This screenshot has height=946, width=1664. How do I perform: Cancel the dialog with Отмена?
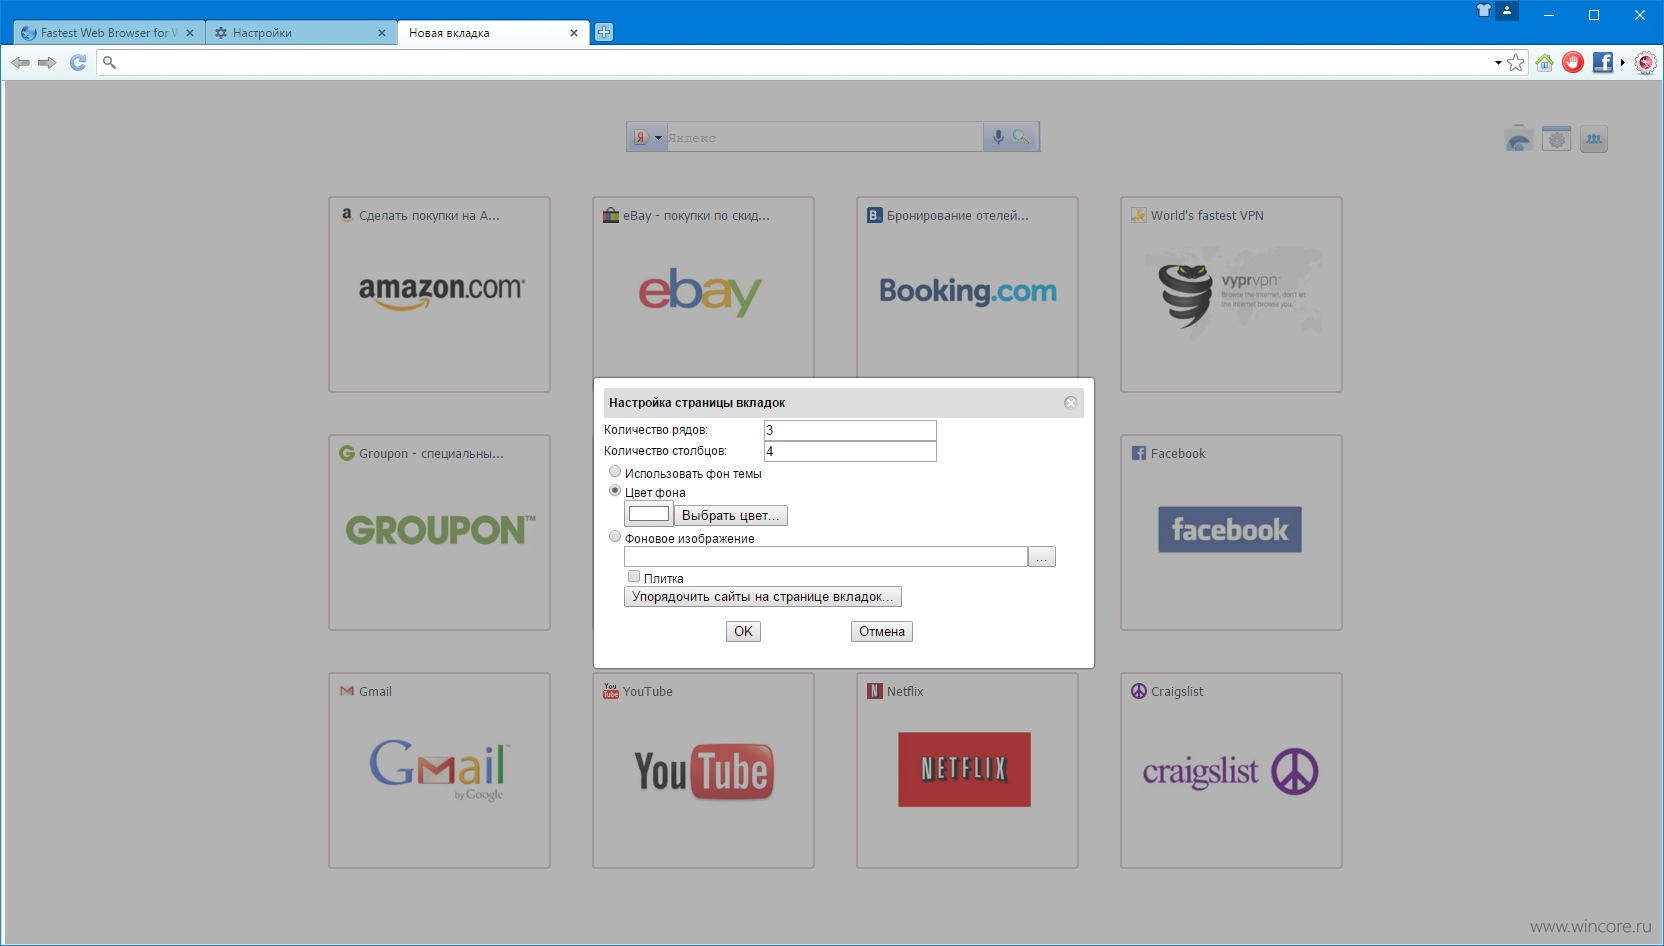(x=882, y=632)
